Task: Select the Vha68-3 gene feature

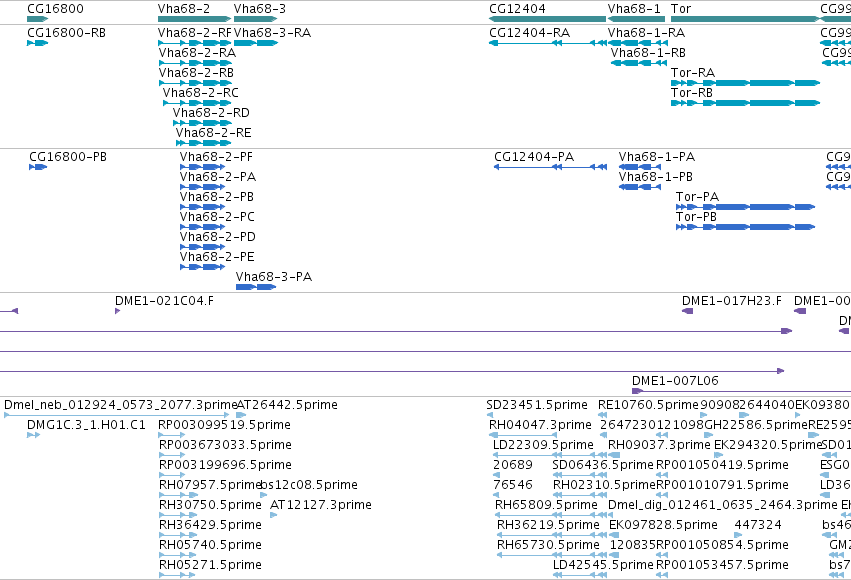Action: click(256, 19)
